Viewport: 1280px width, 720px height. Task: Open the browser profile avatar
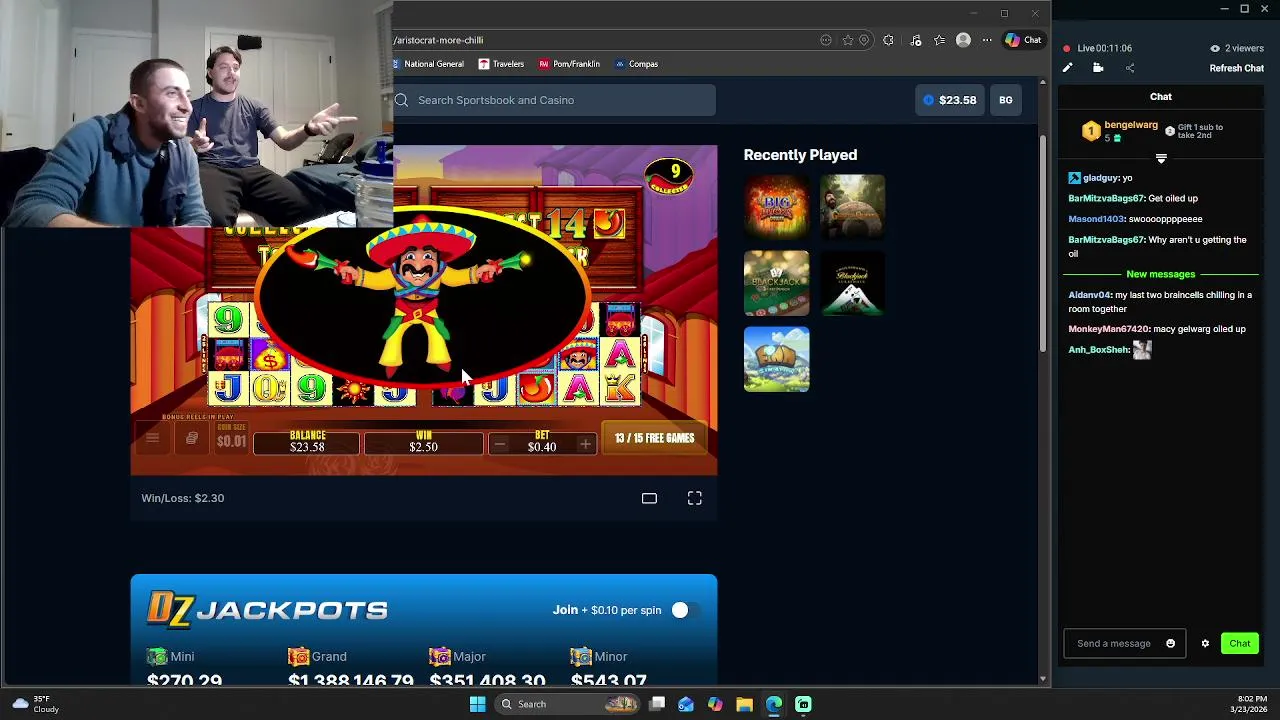point(963,40)
